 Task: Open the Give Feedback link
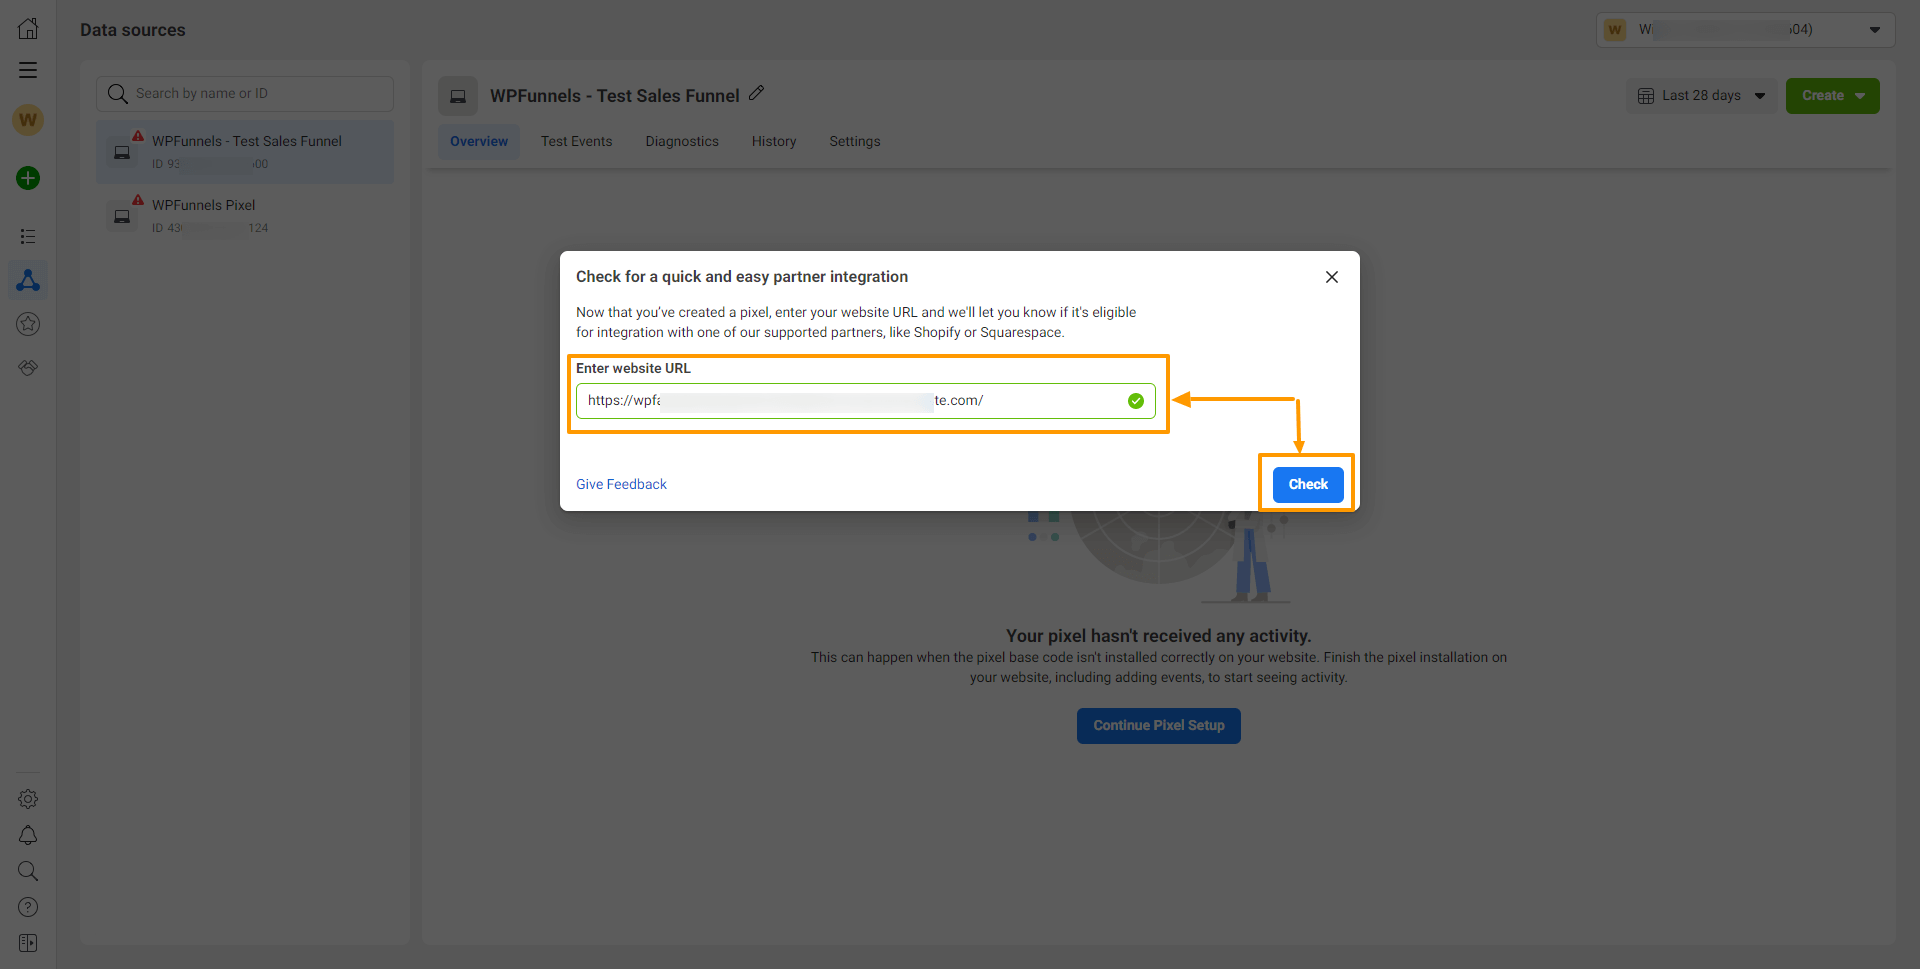(x=621, y=484)
